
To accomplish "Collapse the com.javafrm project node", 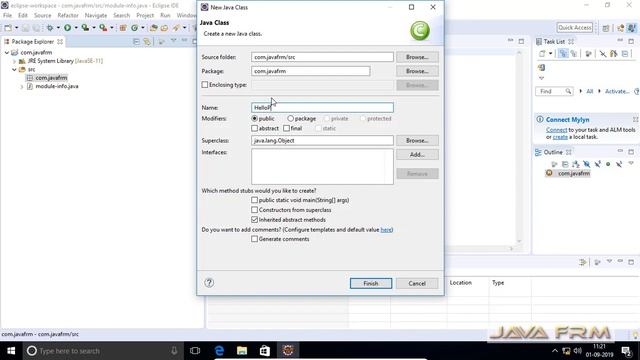I will coord(7,53).
